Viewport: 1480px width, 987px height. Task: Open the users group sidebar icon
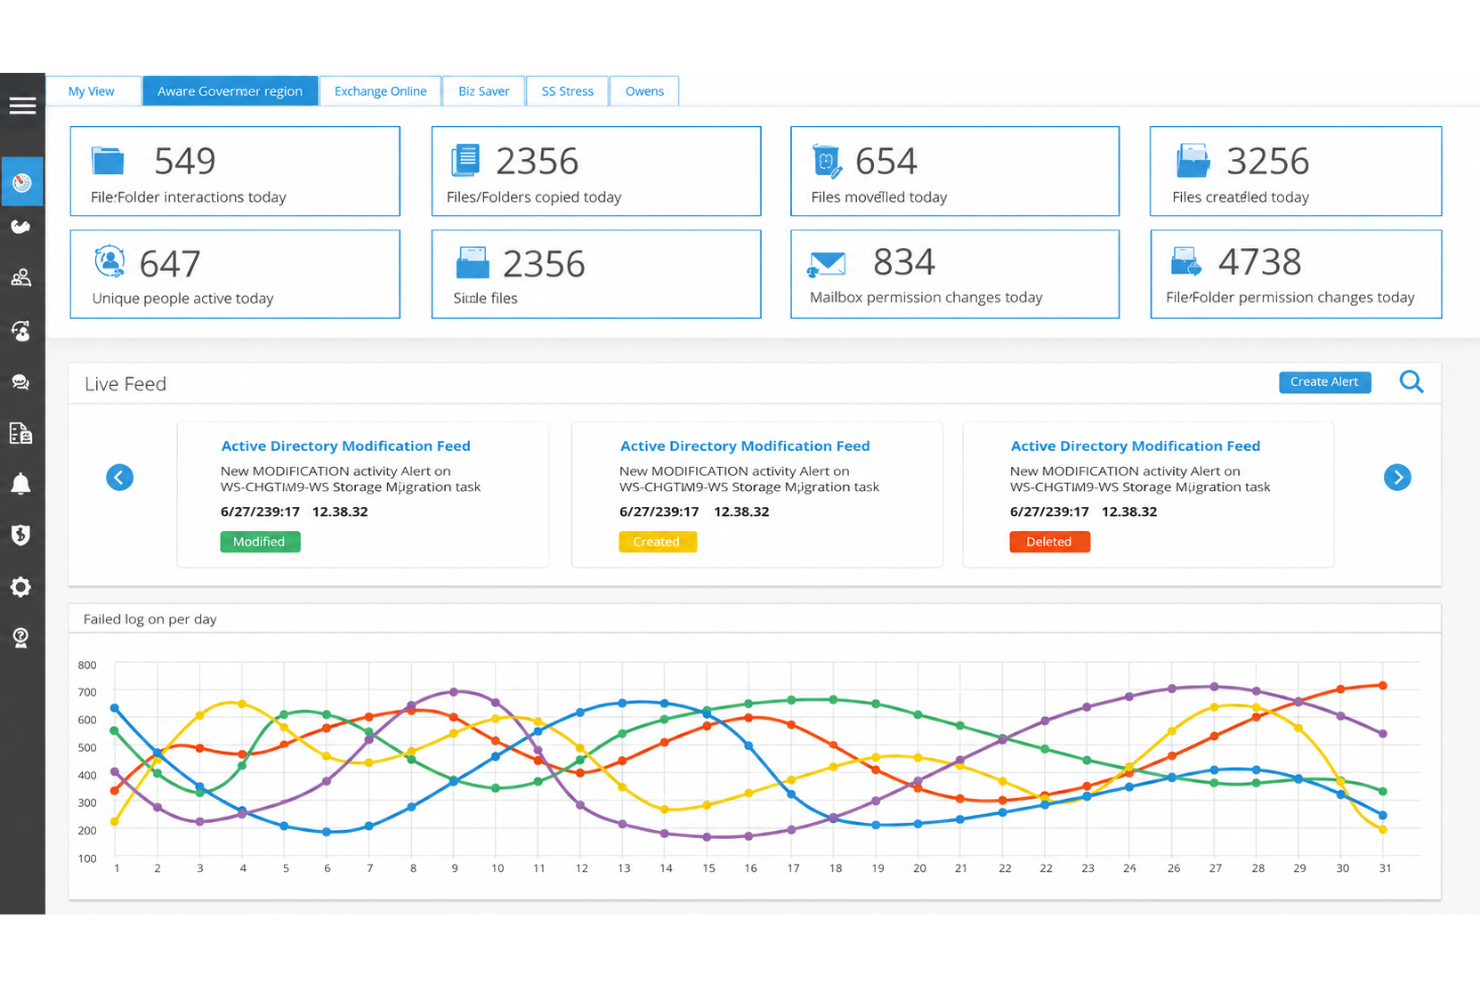click(x=21, y=278)
